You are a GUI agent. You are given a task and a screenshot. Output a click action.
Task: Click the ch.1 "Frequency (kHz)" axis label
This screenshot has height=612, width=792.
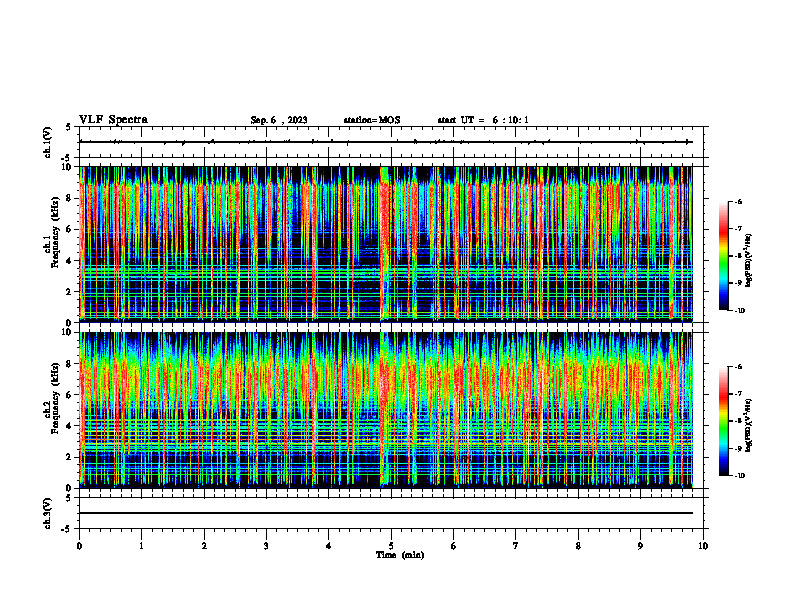[55, 233]
